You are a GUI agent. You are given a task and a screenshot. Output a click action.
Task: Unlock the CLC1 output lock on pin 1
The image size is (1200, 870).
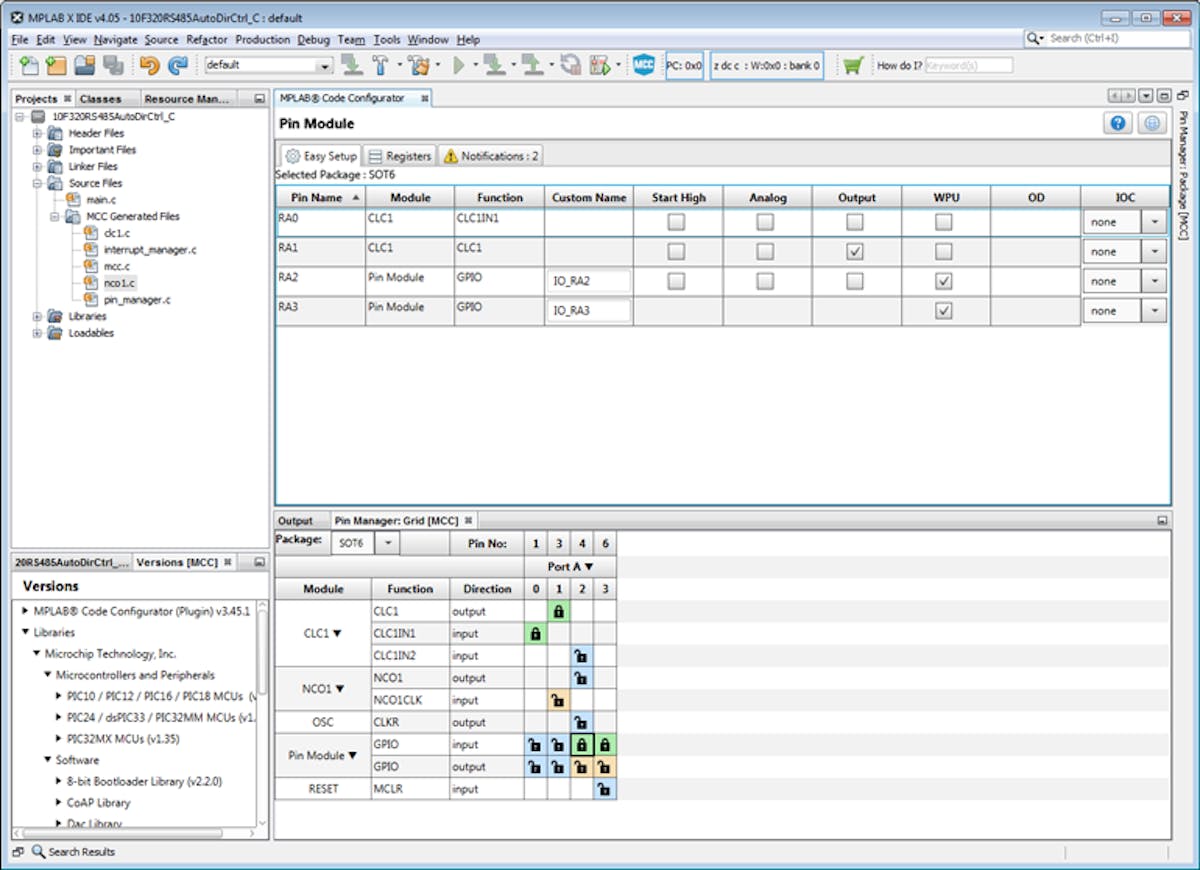(558, 611)
